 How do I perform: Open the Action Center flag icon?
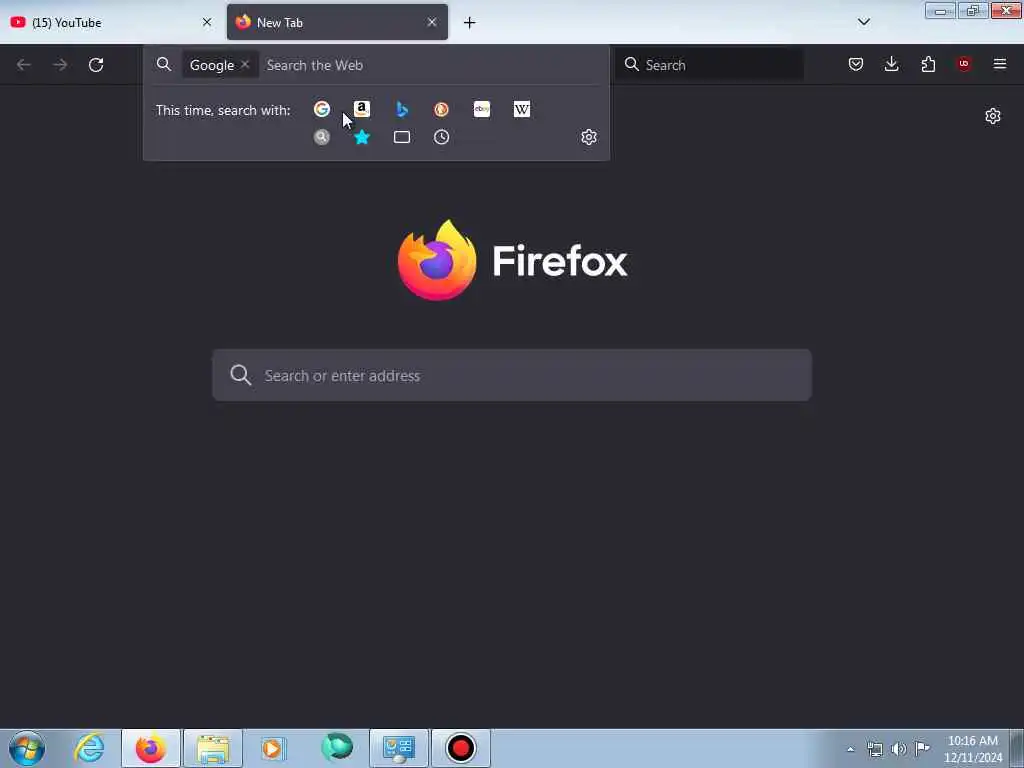pyautogui.click(x=922, y=749)
